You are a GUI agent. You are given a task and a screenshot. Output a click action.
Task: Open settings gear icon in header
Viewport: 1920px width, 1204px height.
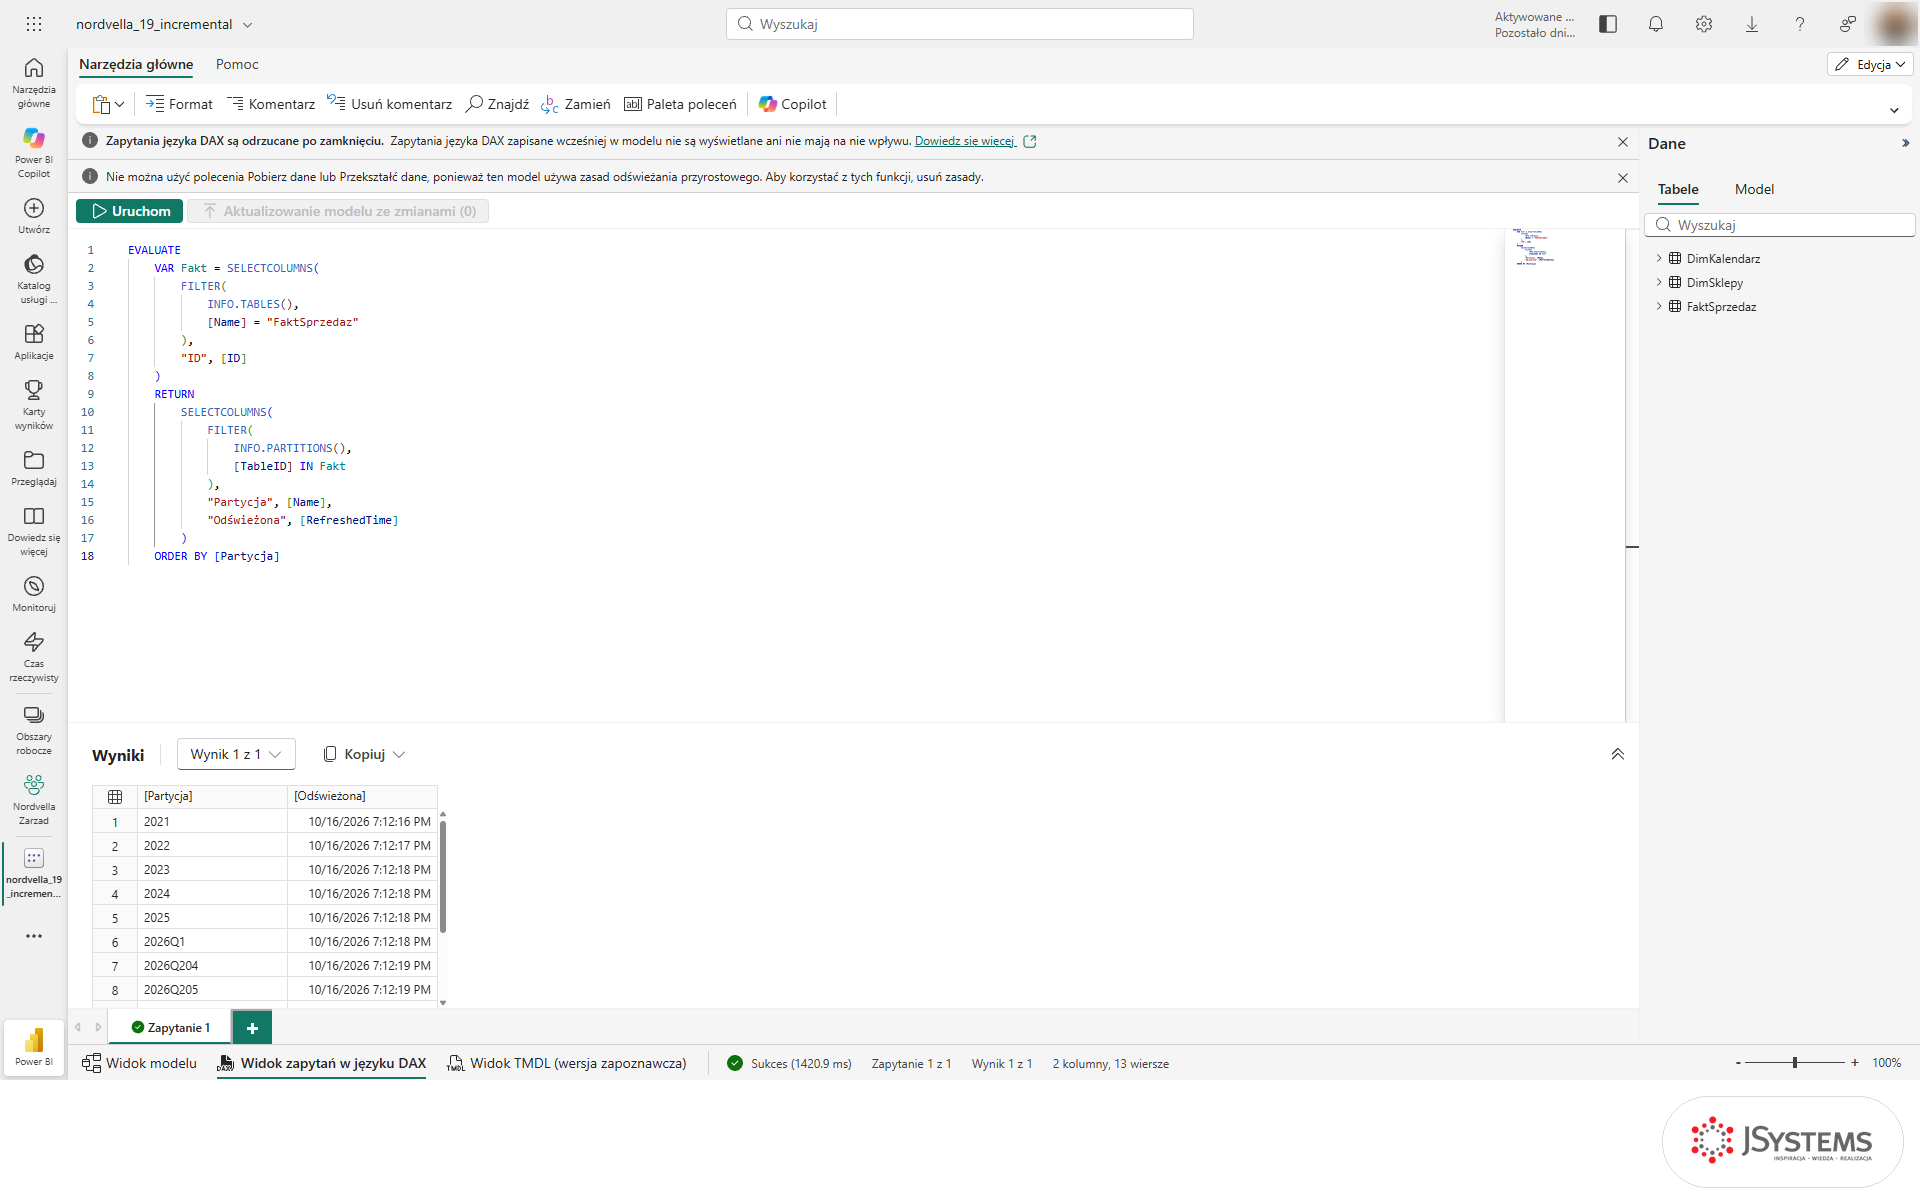(1704, 24)
